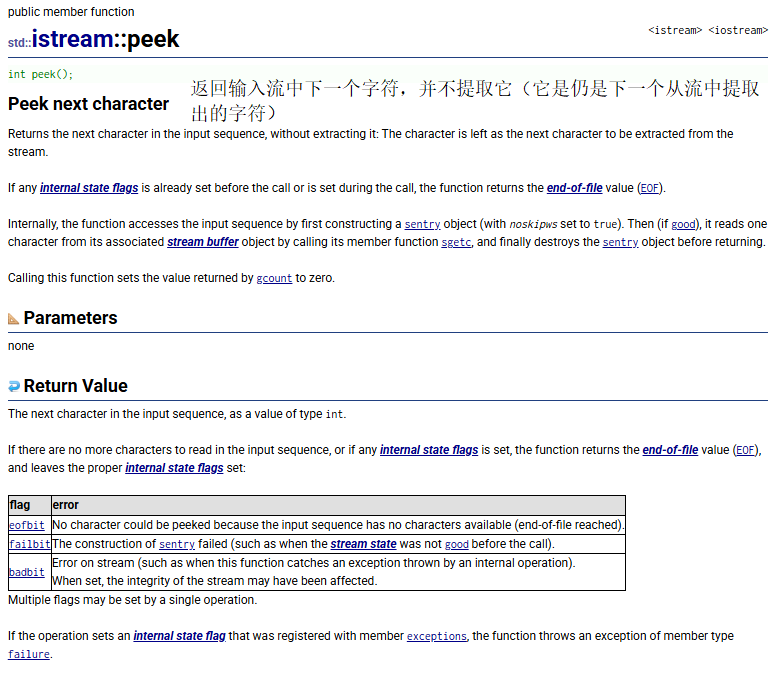This screenshot has width=778, height=675.
Task: Click the '<istream>' header text
Action: pos(675,30)
